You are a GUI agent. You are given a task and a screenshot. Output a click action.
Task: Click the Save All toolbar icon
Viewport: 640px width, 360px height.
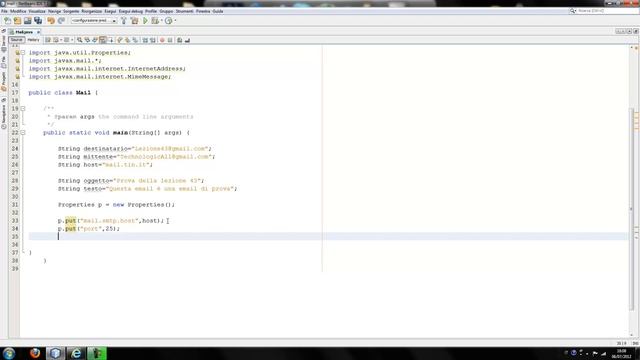(38, 20)
